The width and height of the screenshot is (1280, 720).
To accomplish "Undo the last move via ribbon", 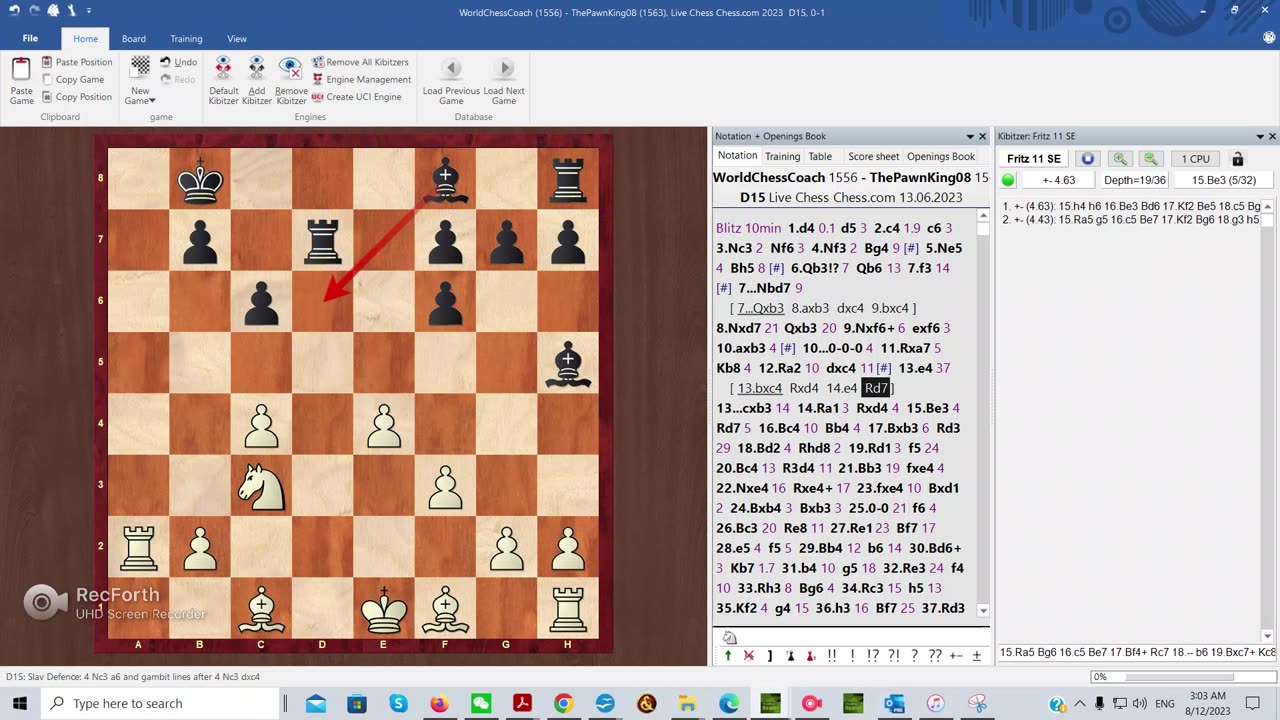I will click(x=179, y=62).
